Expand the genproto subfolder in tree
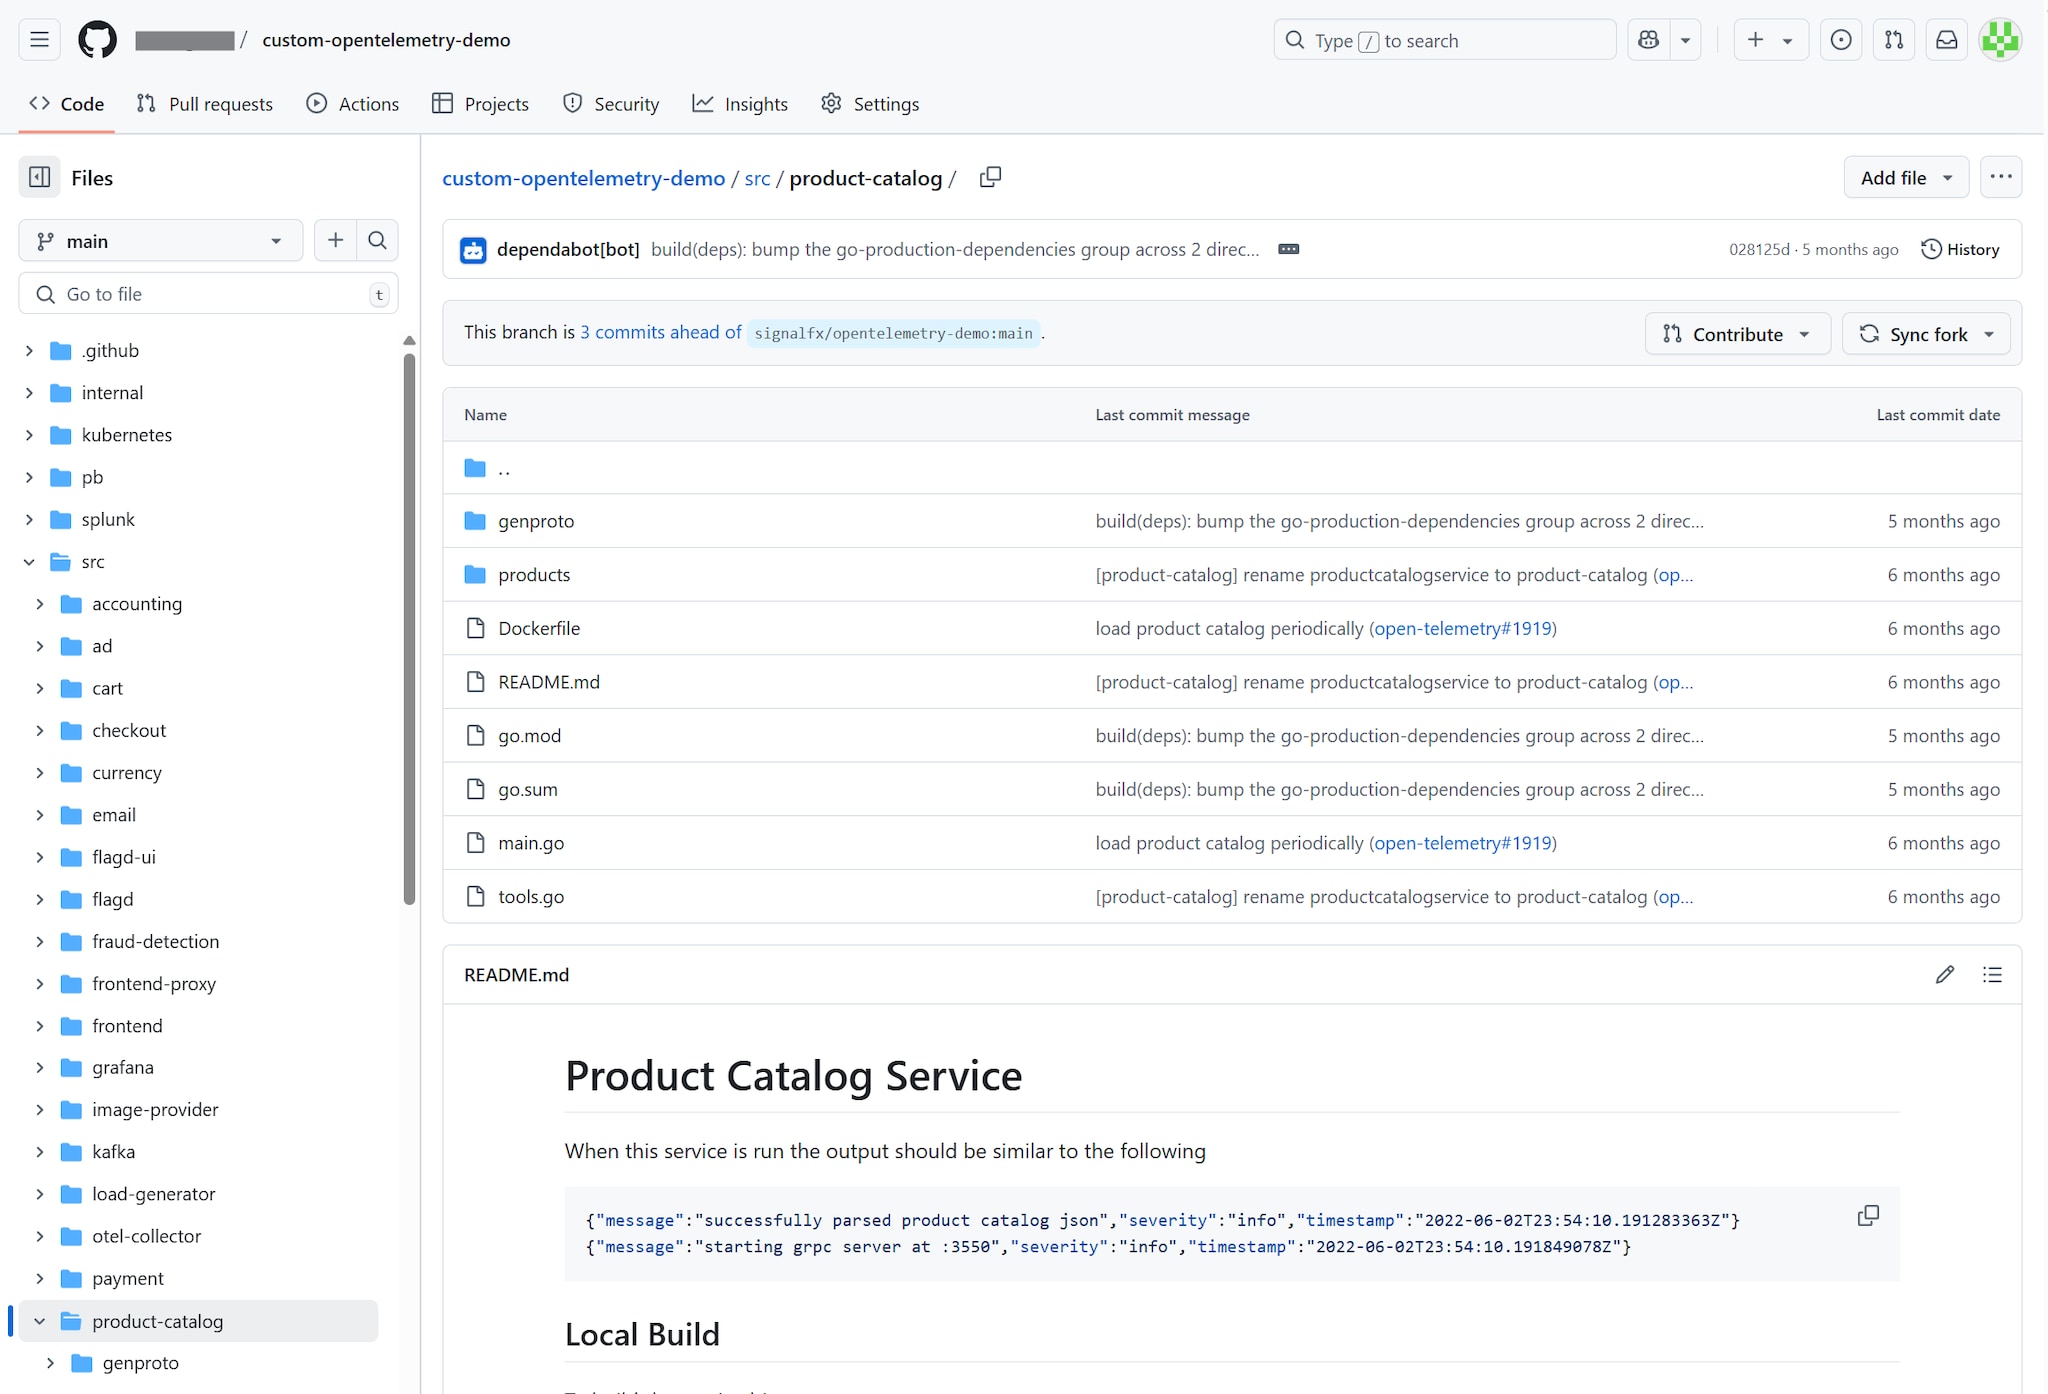Screen dimensions: 2048x1394 50,1364
